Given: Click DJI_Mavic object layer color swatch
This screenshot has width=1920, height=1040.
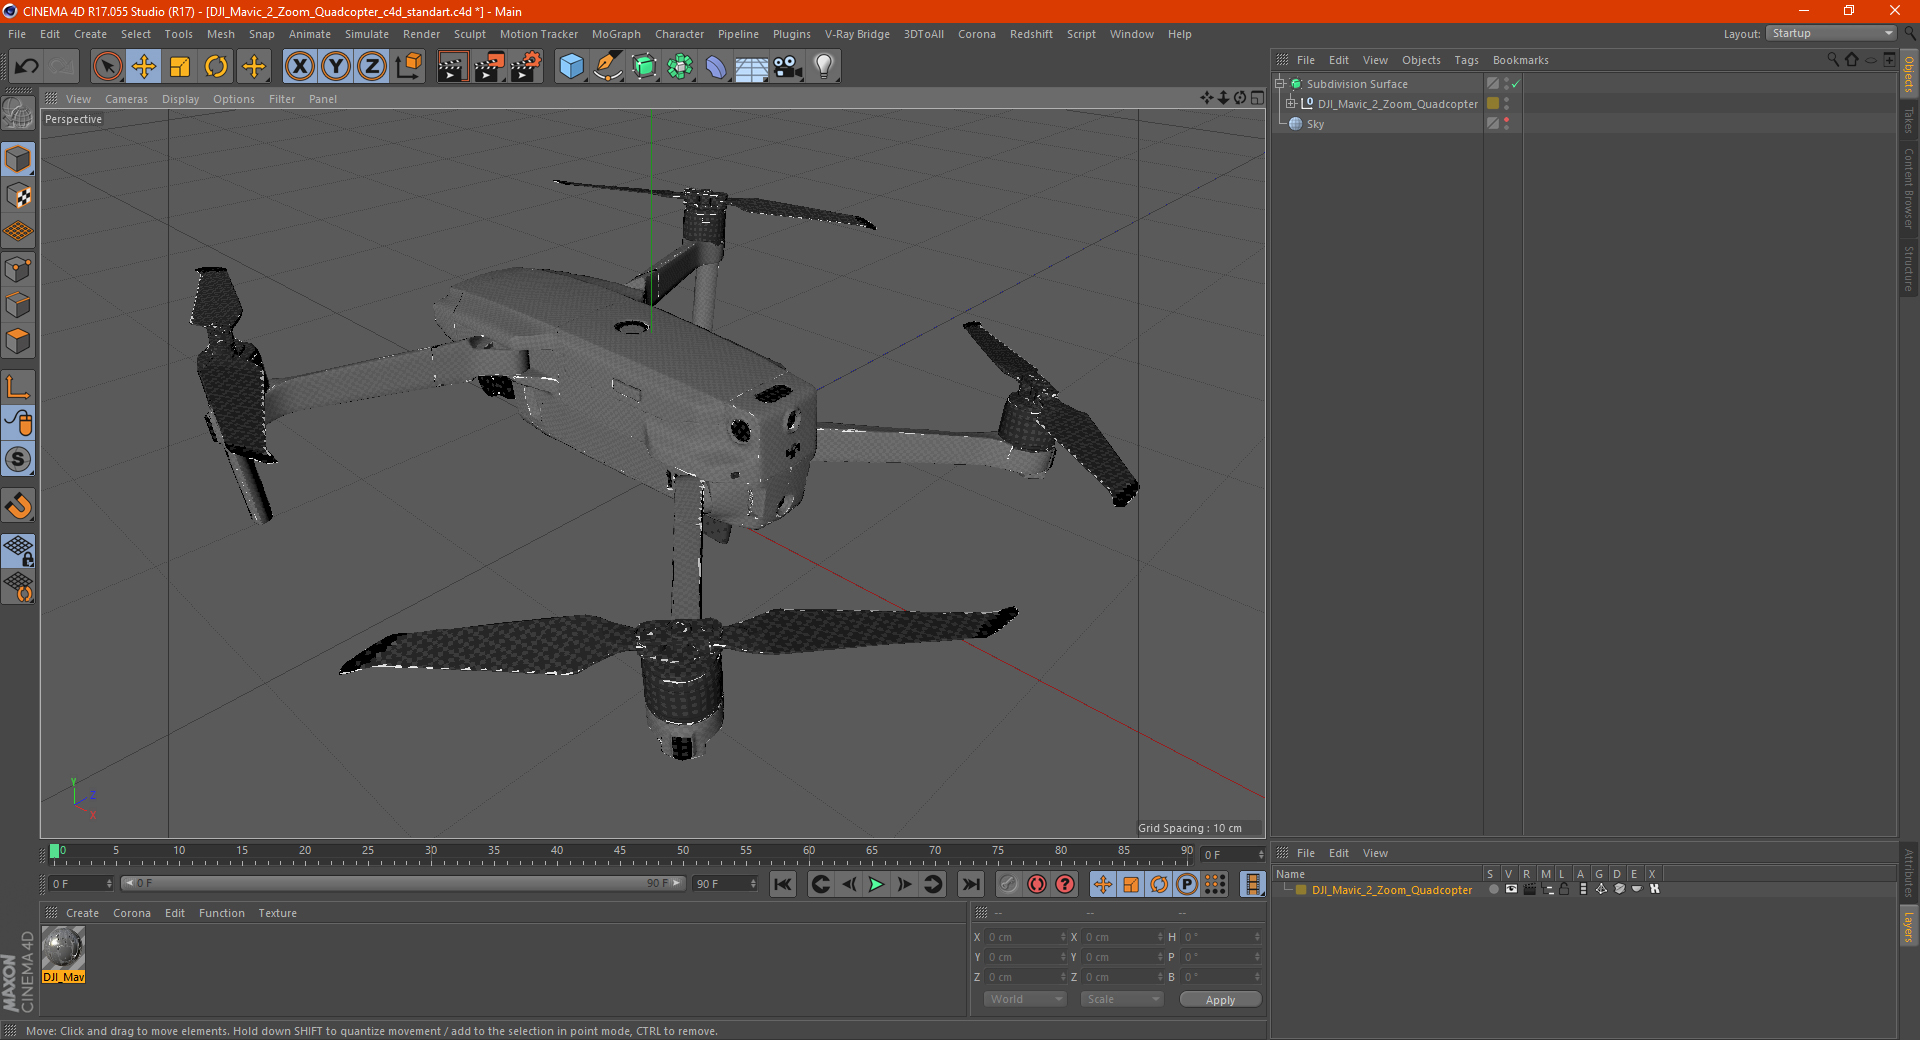Looking at the screenshot, I should pyautogui.click(x=1493, y=104).
